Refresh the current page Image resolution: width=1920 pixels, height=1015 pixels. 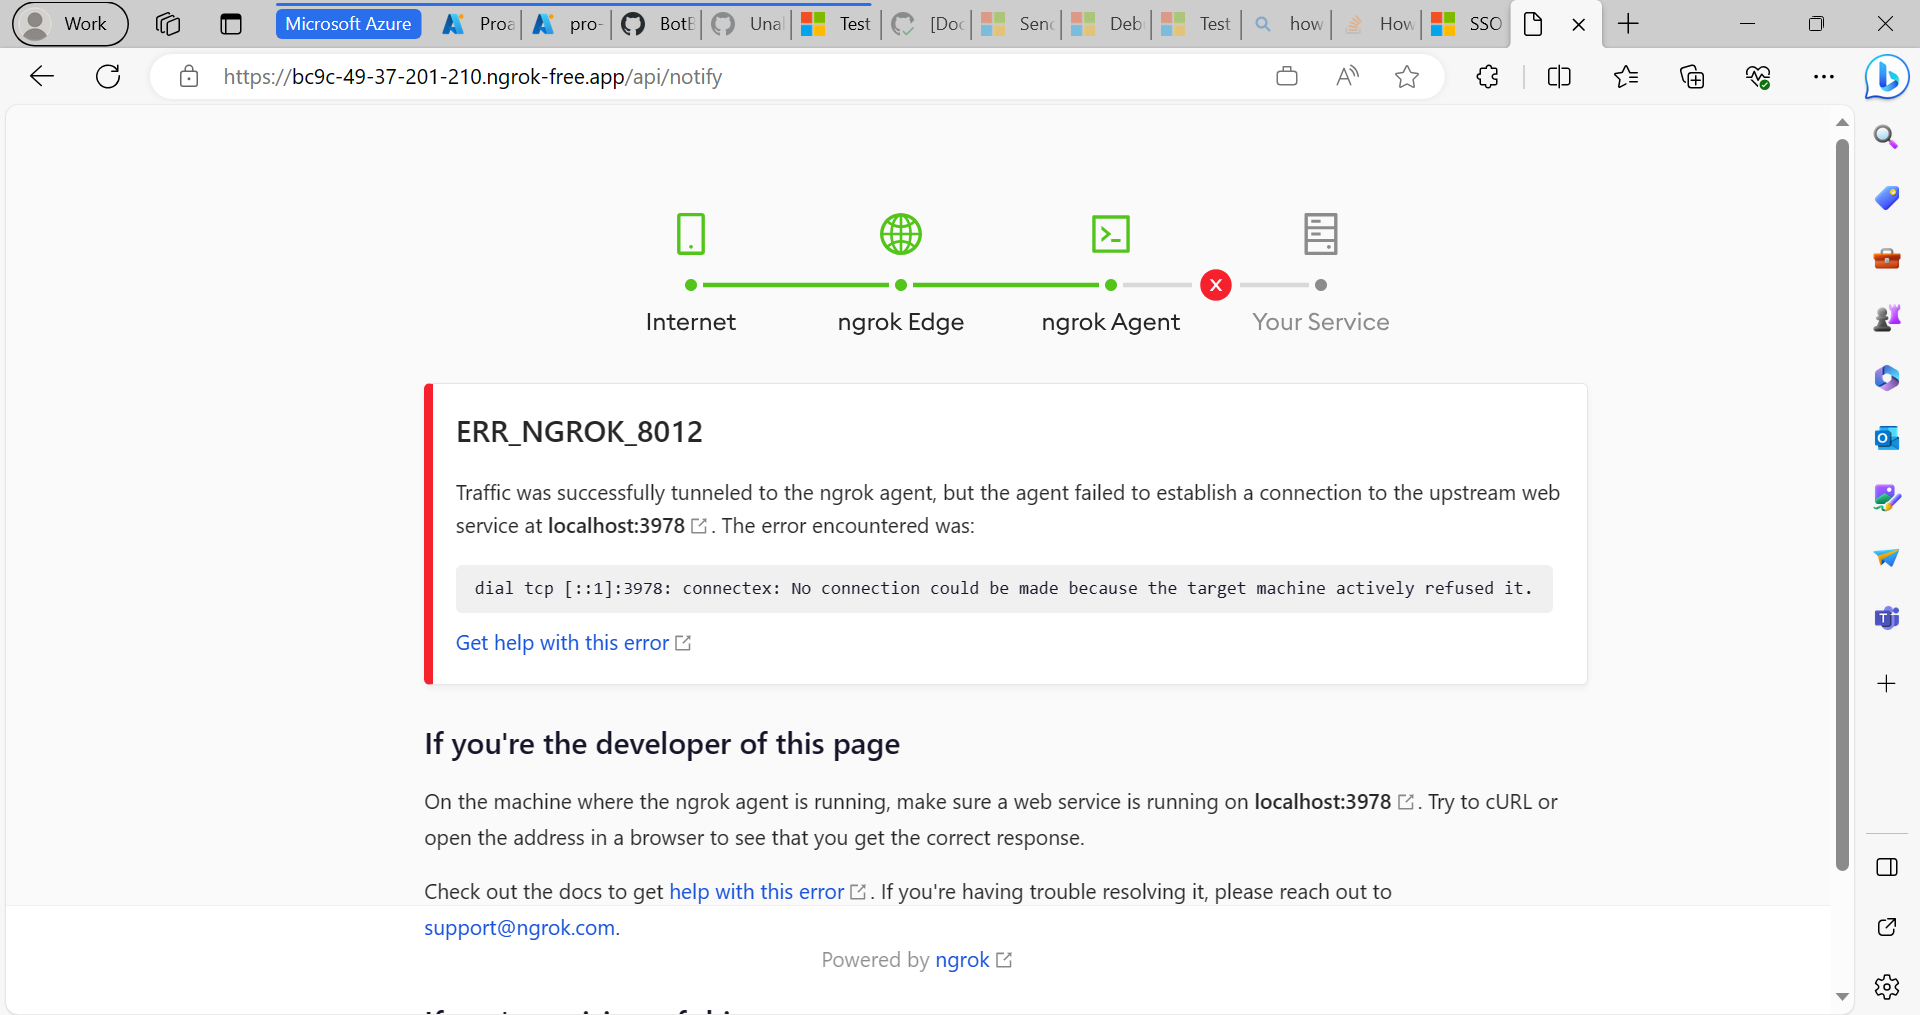pos(107,76)
